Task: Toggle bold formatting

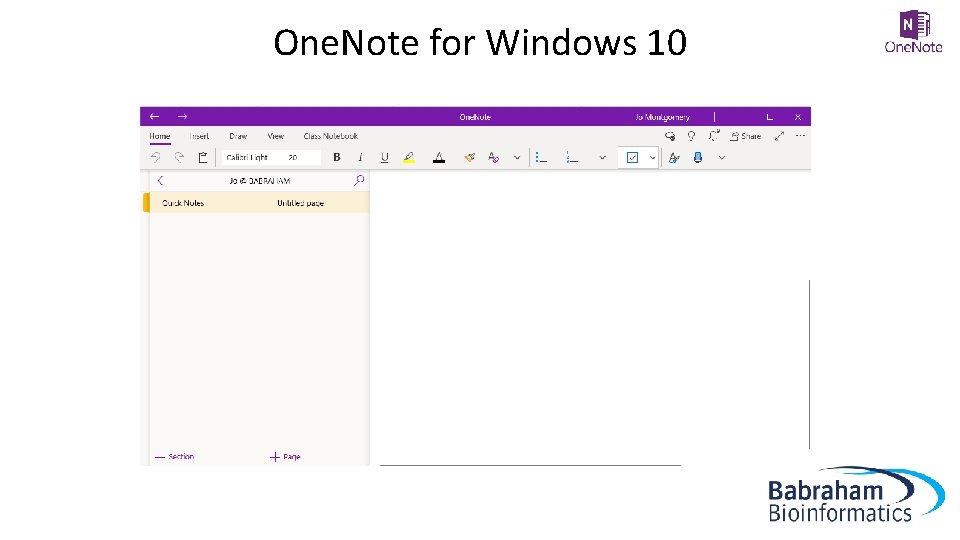Action: pyautogui.click(x=337, y=157)
